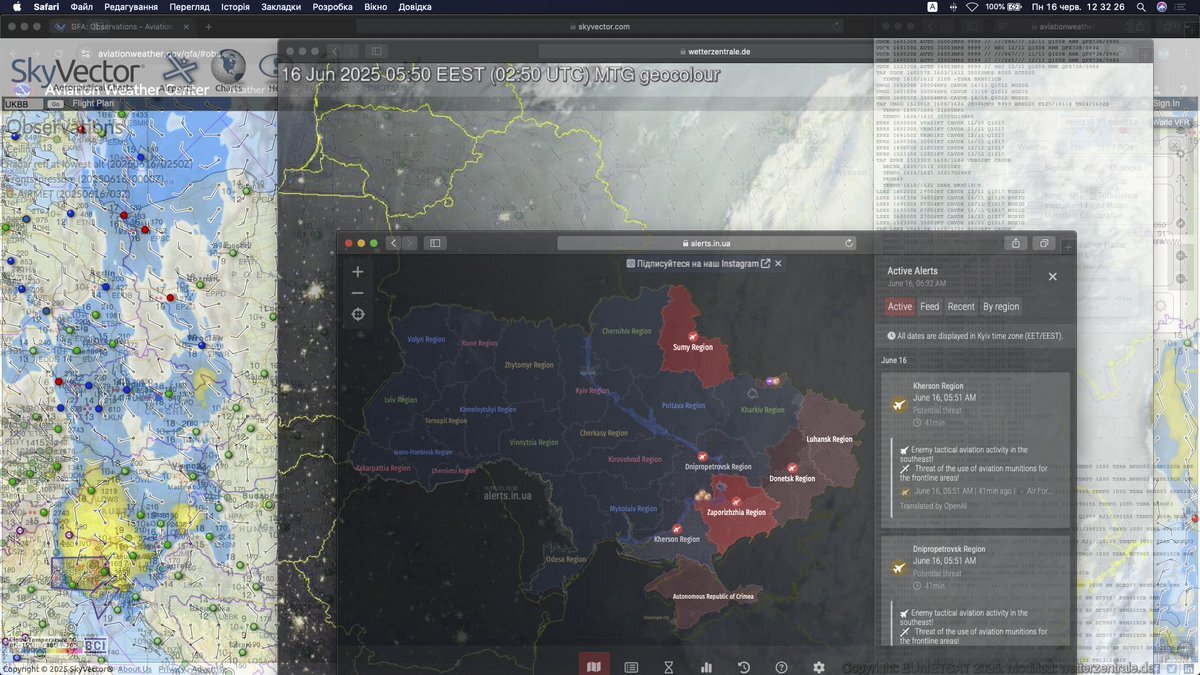Open the help question mark icon

click(x=781, y=667)
